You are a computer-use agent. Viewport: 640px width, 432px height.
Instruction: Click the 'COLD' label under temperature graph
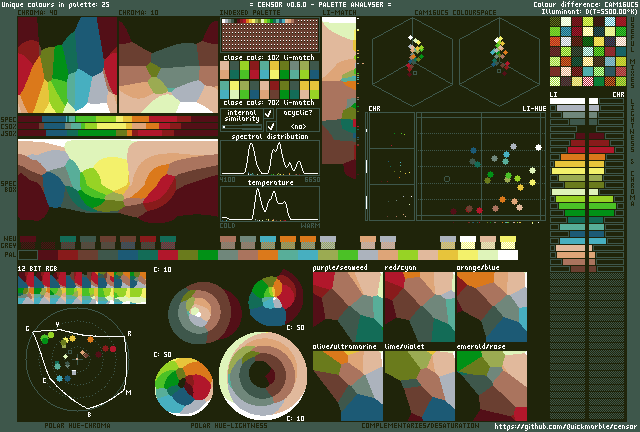[x=227, y=226]
